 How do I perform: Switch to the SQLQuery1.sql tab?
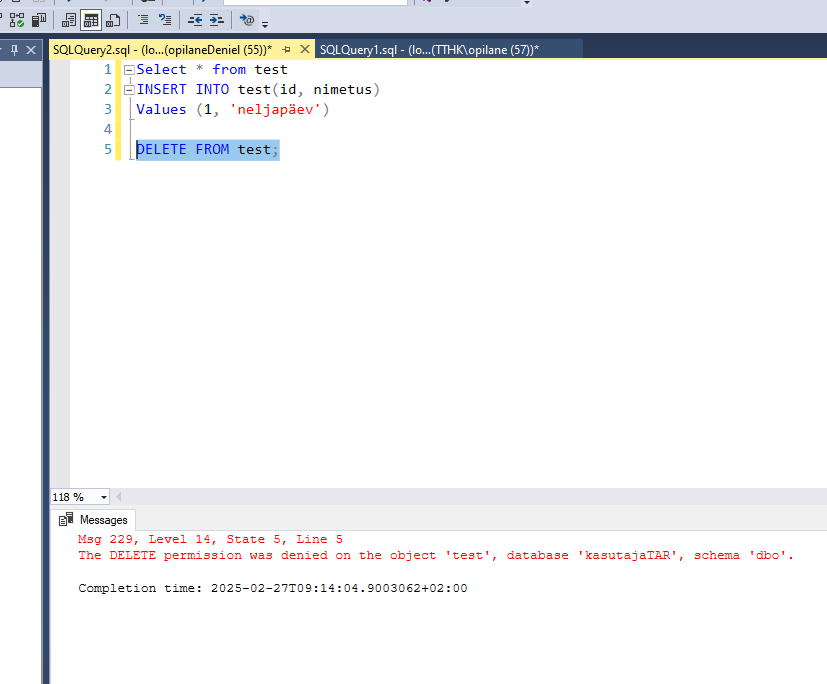(x=429, y=49)
